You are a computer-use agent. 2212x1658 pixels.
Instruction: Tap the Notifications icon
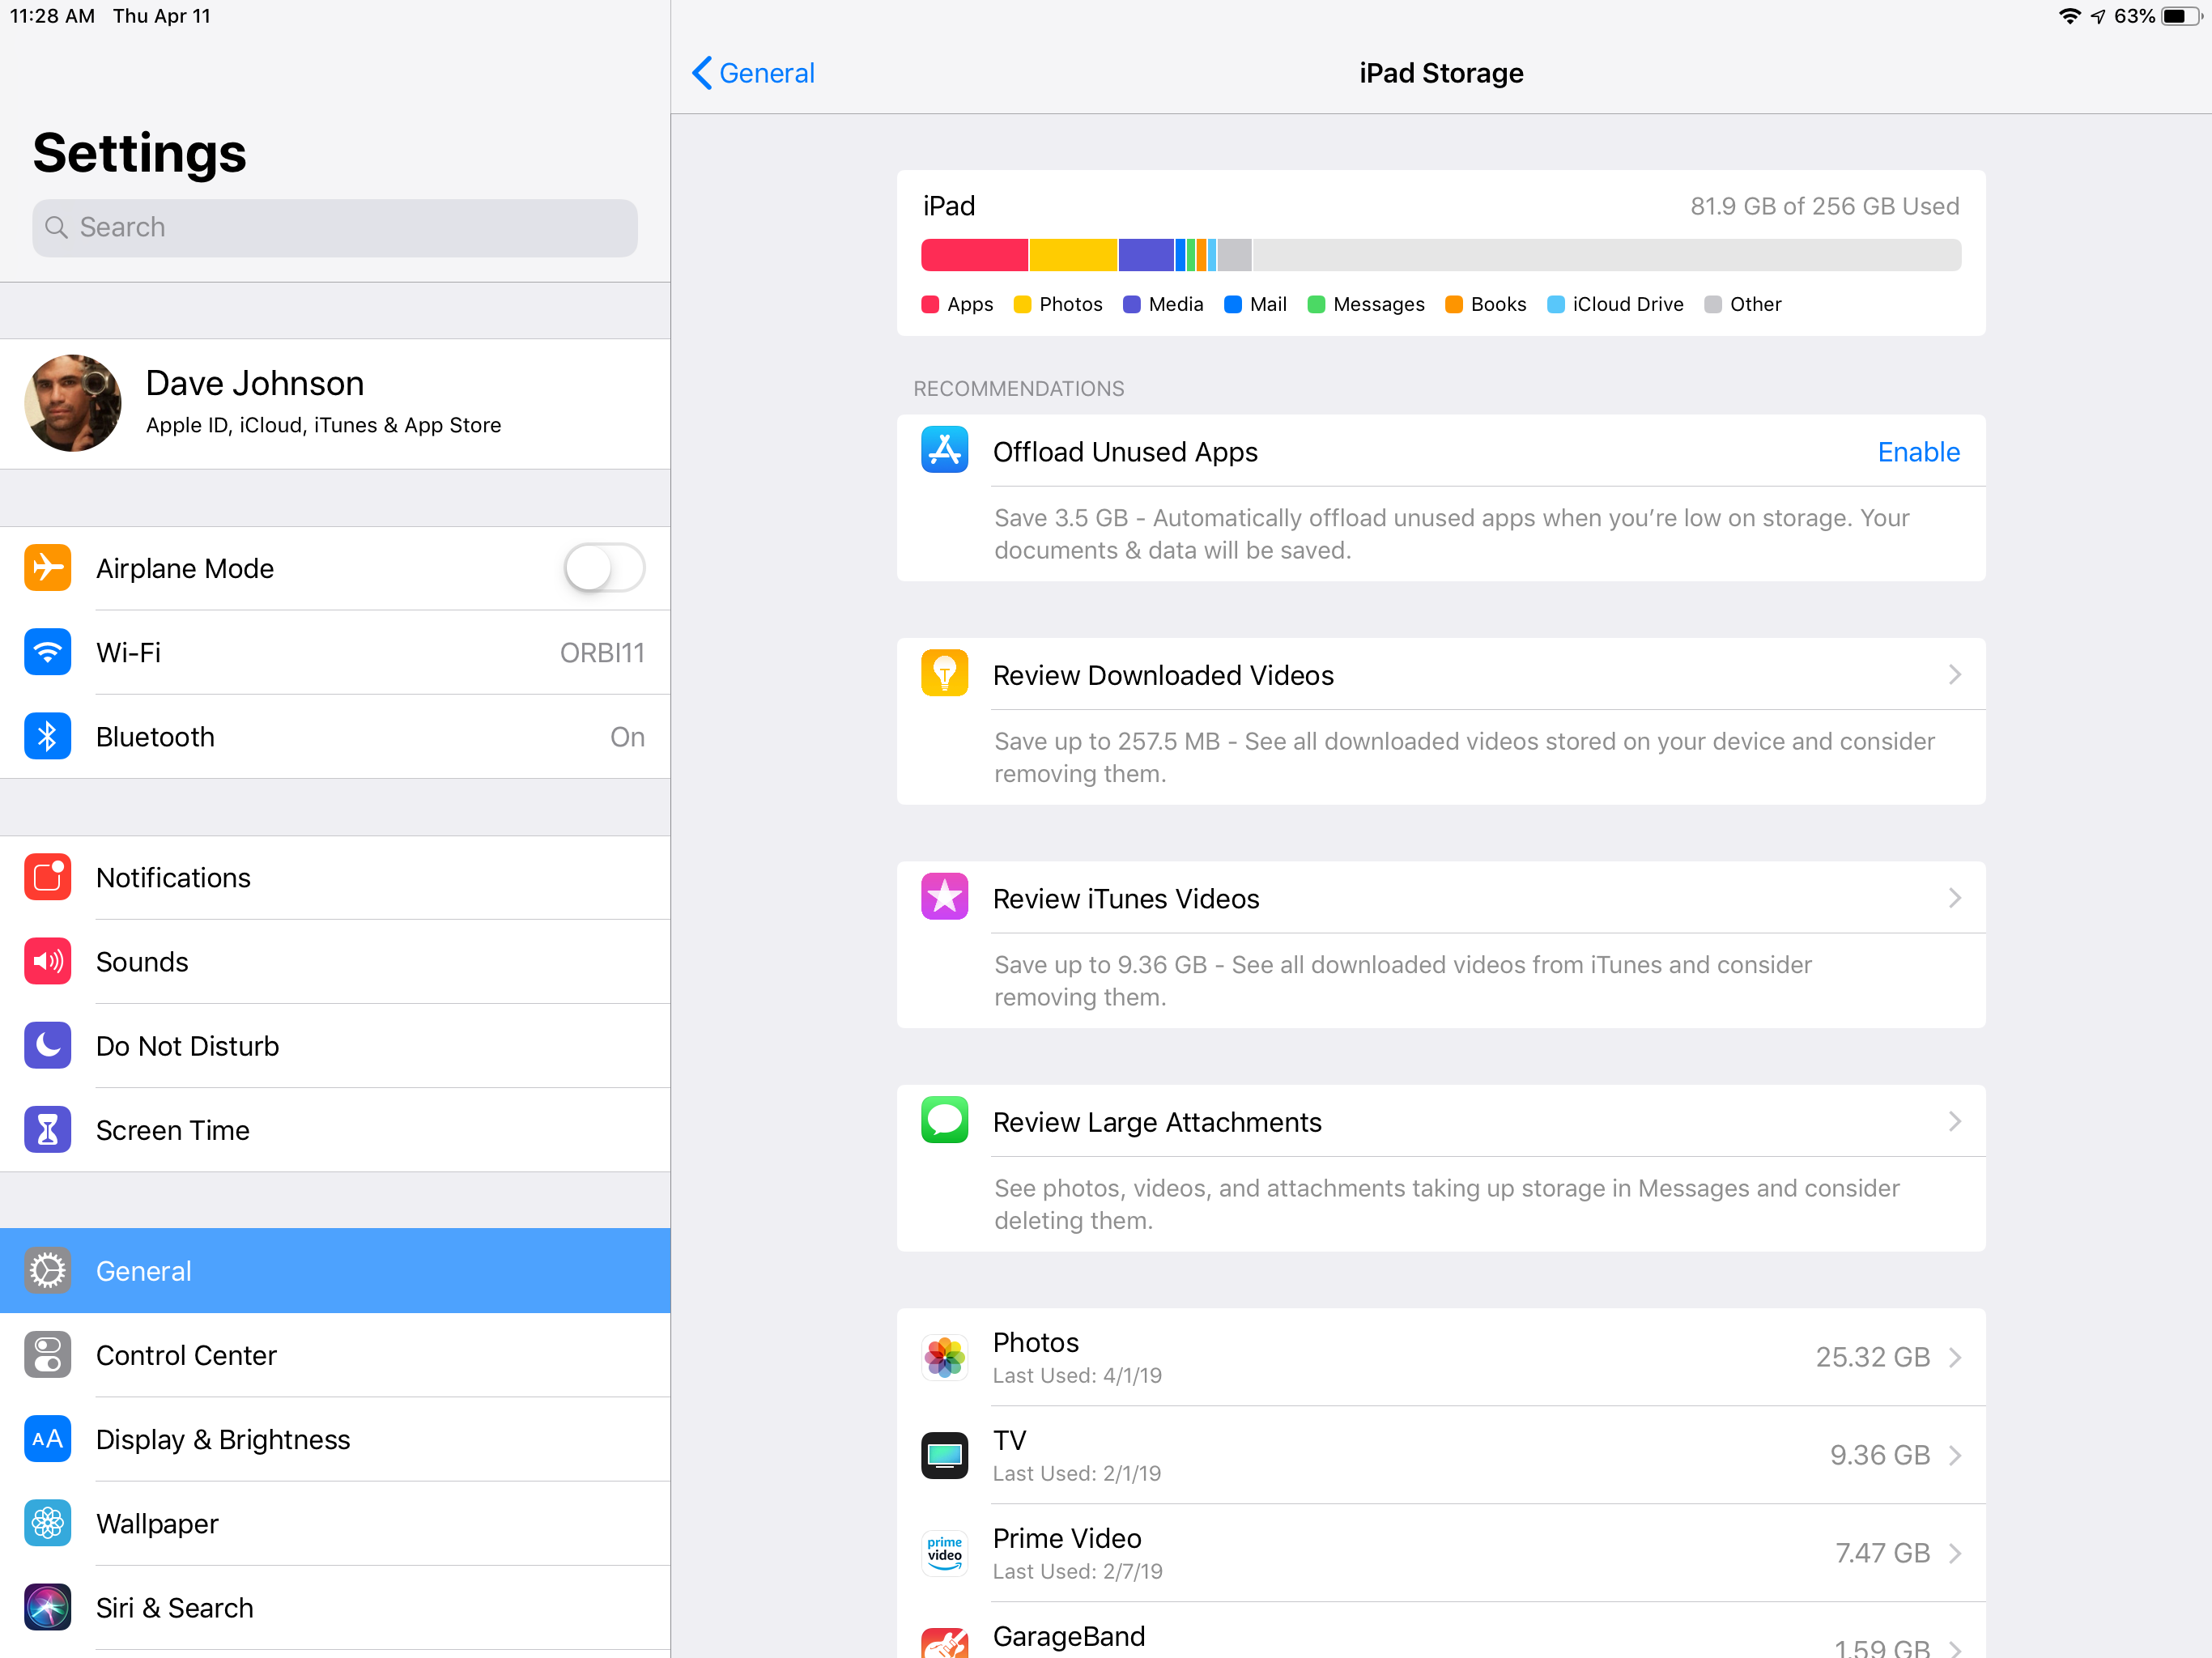coord(47,877)
